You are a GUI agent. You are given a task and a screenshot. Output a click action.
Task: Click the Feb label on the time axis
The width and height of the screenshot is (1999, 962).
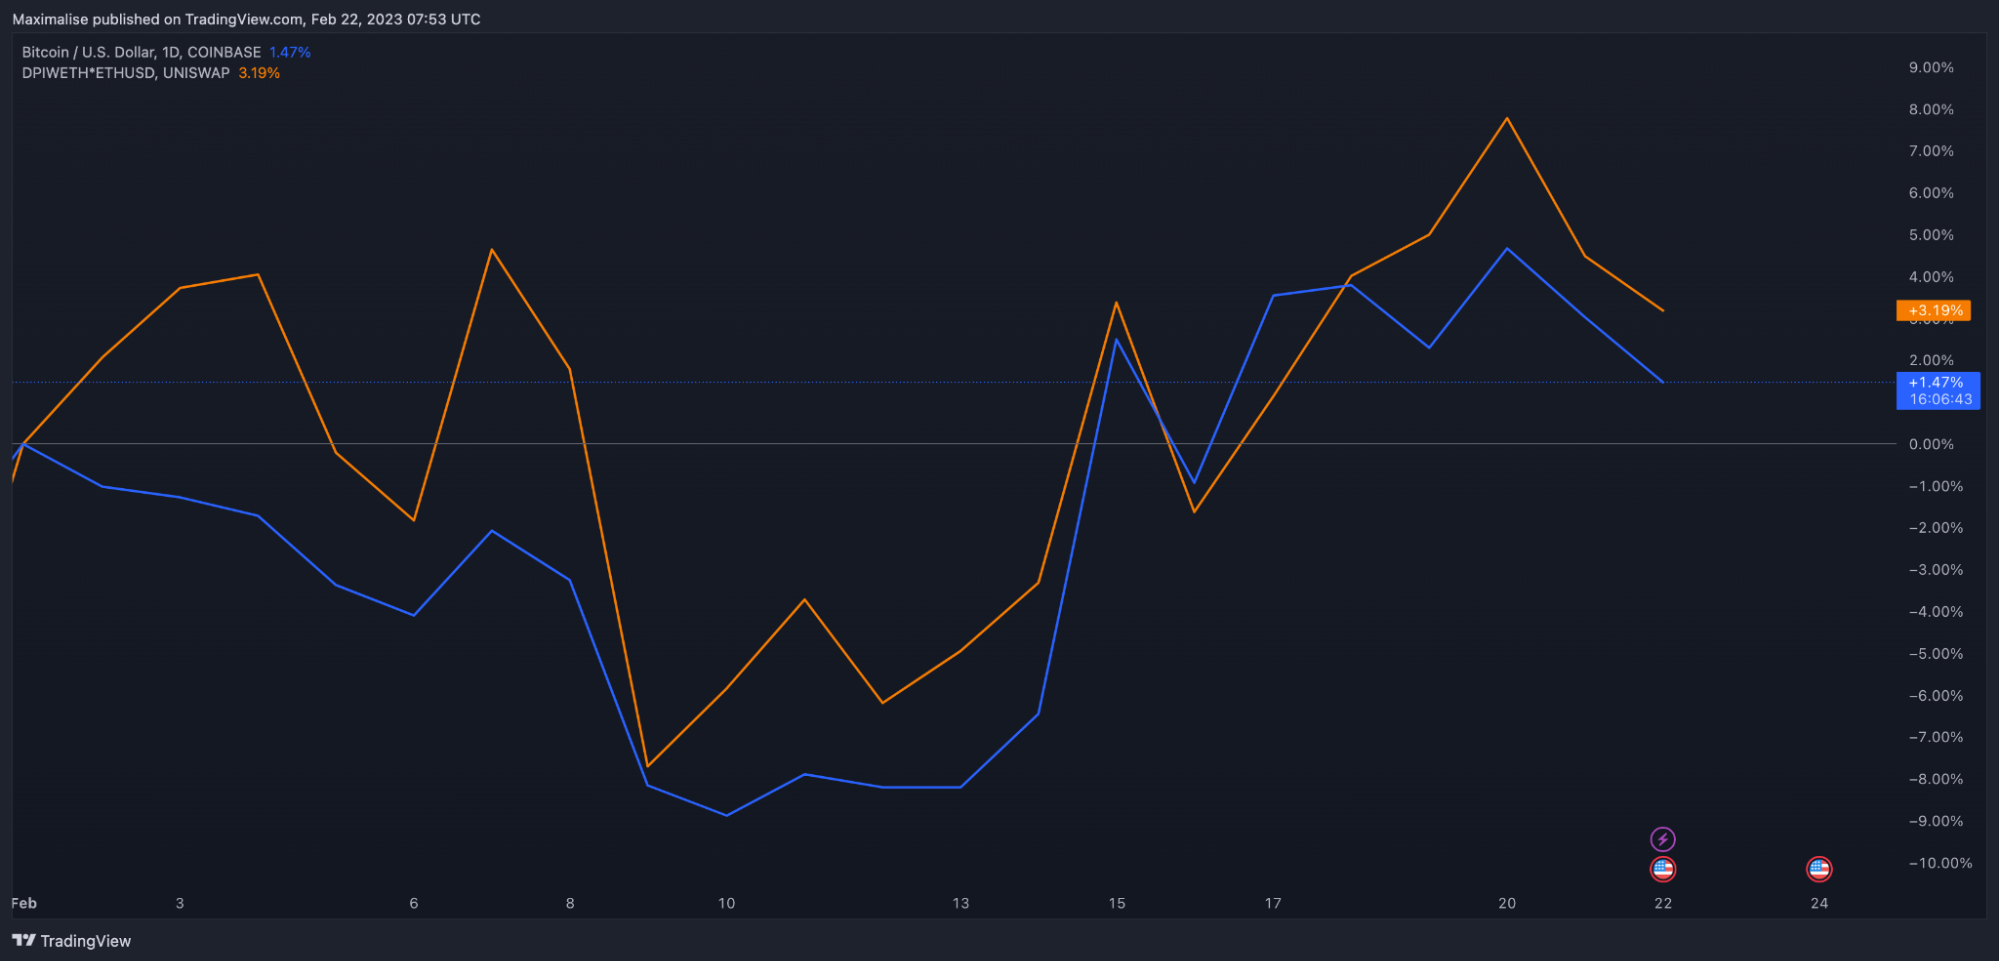point(24,903)
